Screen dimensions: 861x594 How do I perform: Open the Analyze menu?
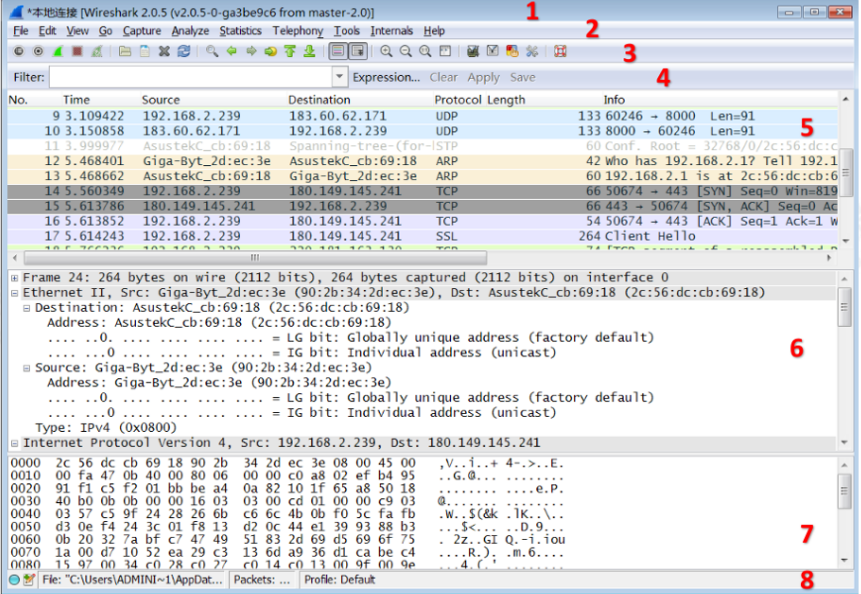pos(190,31)
